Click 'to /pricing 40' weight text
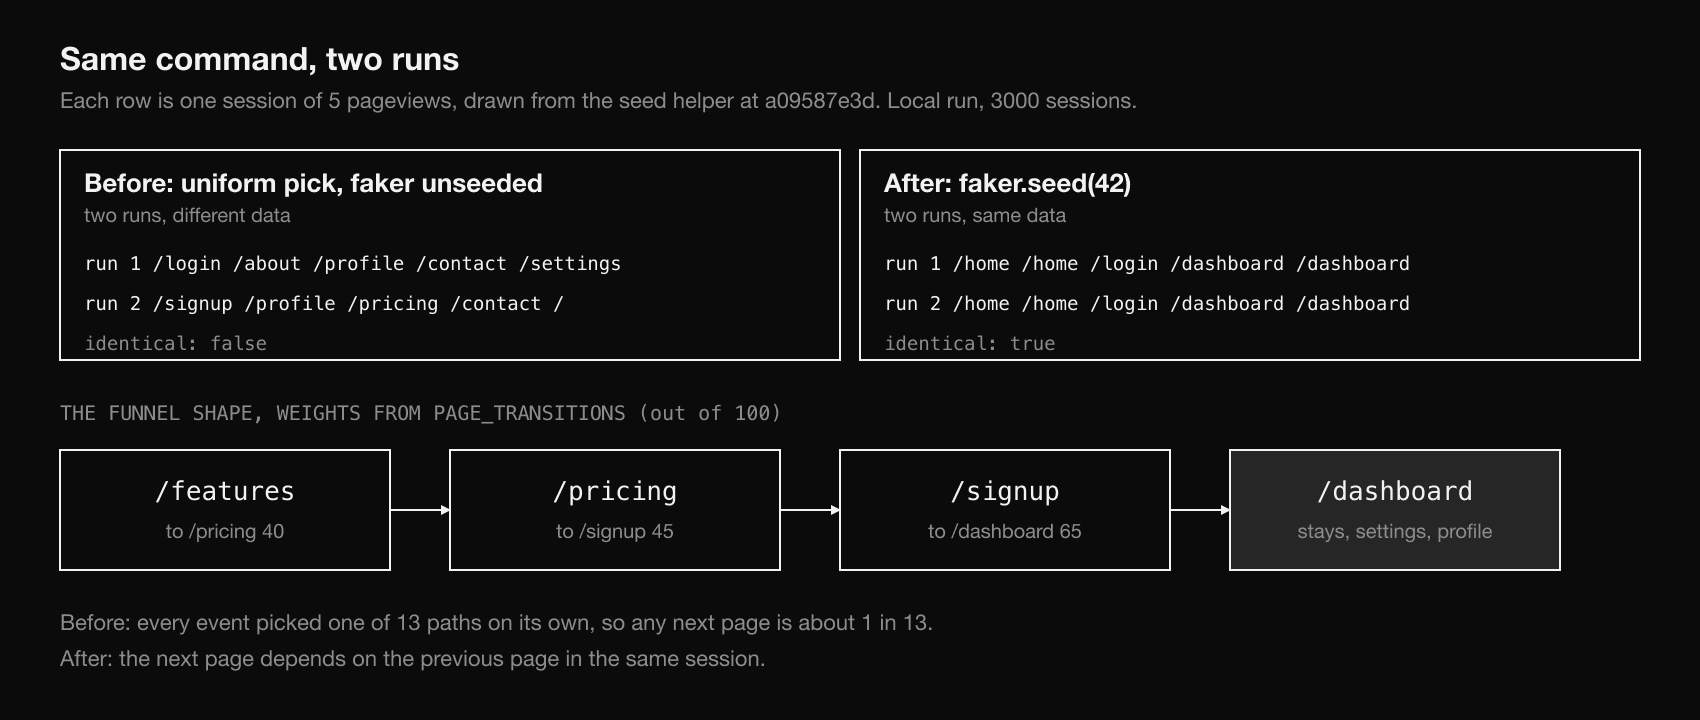1700x720 pixels. pyautogui.click(x=225, y=532)
